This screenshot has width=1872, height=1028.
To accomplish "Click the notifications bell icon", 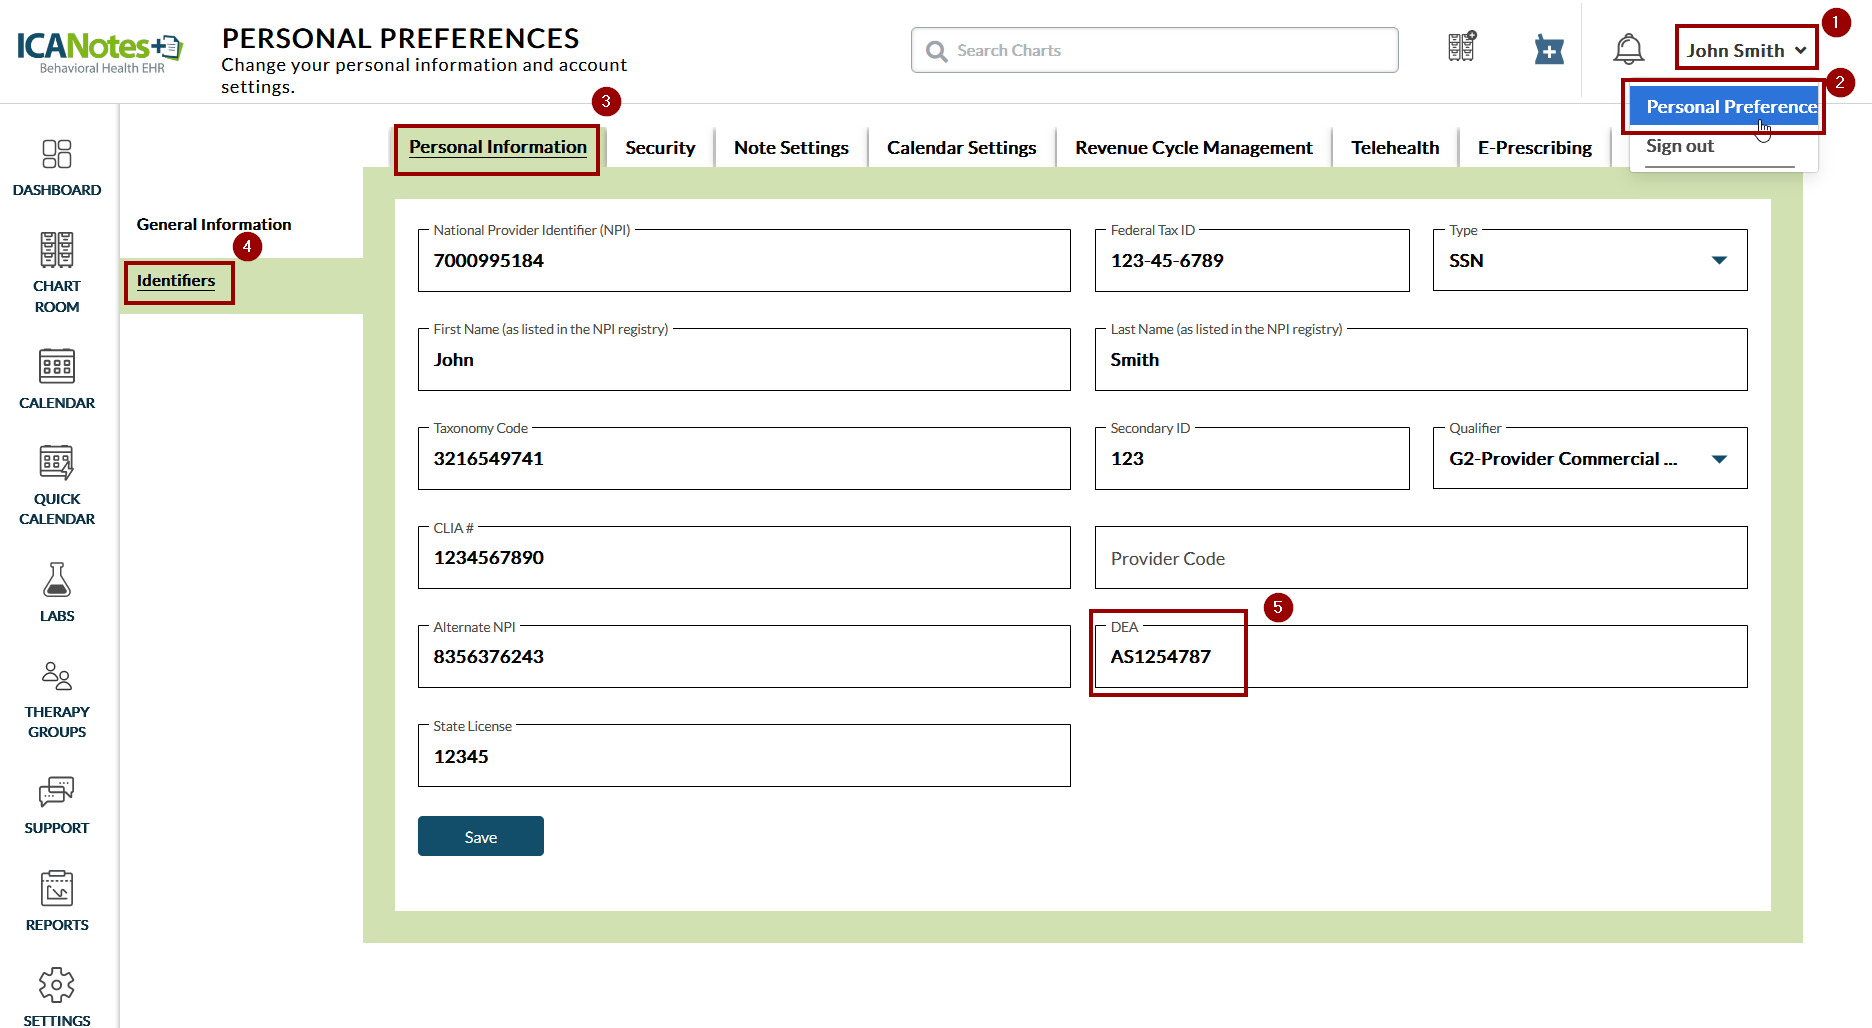I will [x=1628, y=49].
